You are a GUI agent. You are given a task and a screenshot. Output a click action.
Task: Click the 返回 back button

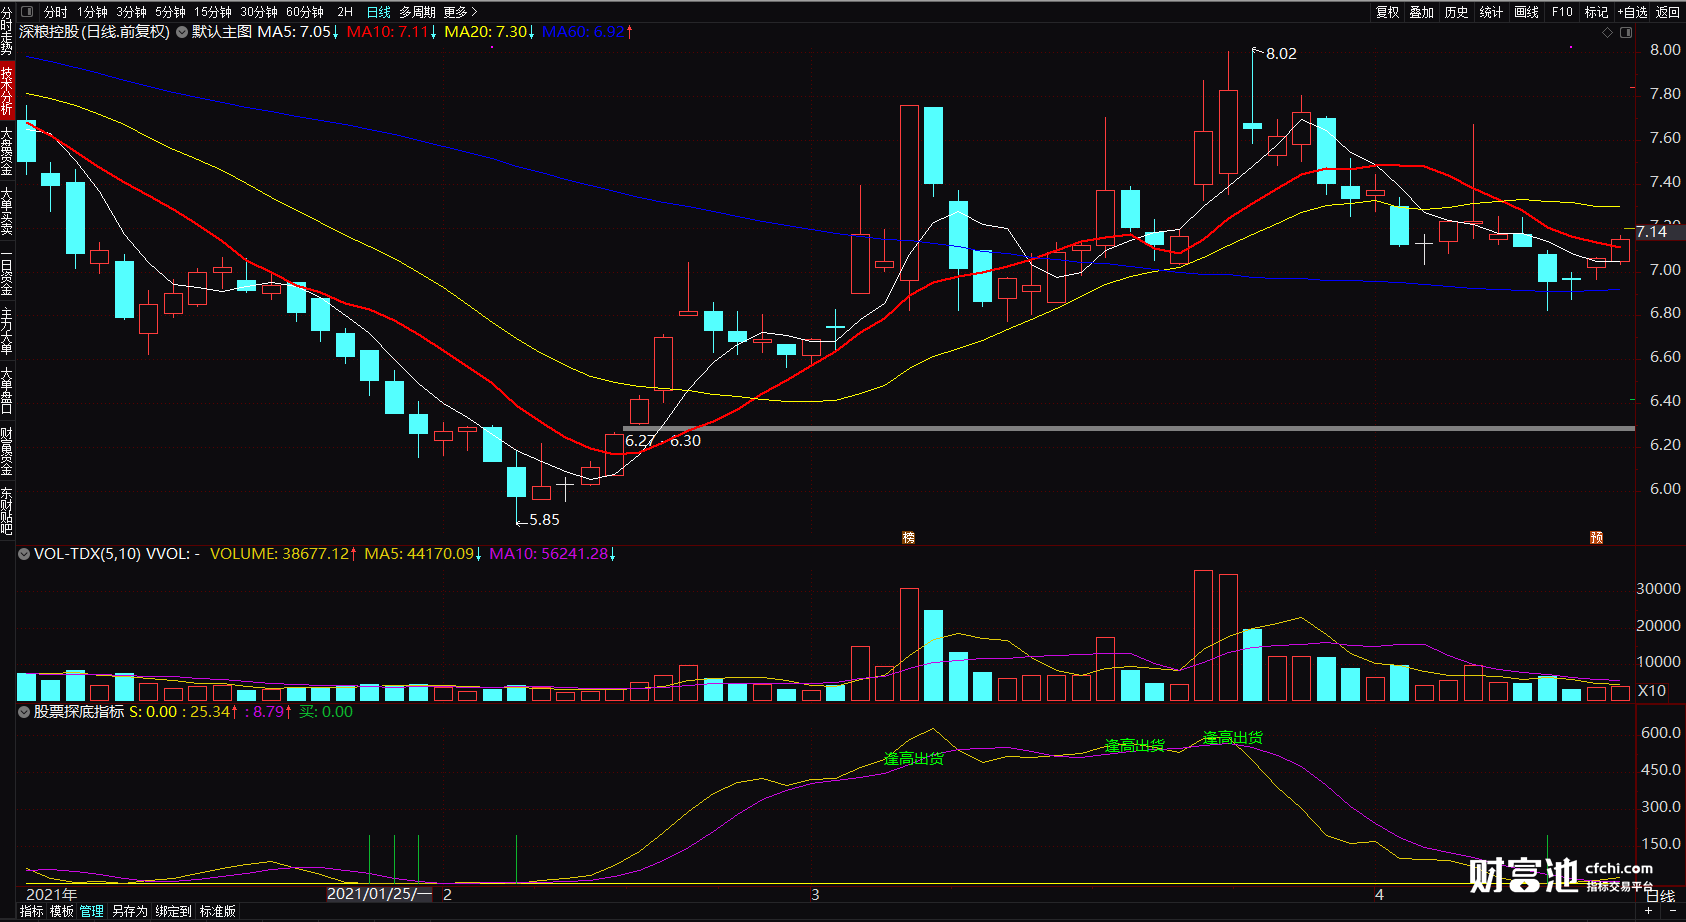click(1668, 12)
